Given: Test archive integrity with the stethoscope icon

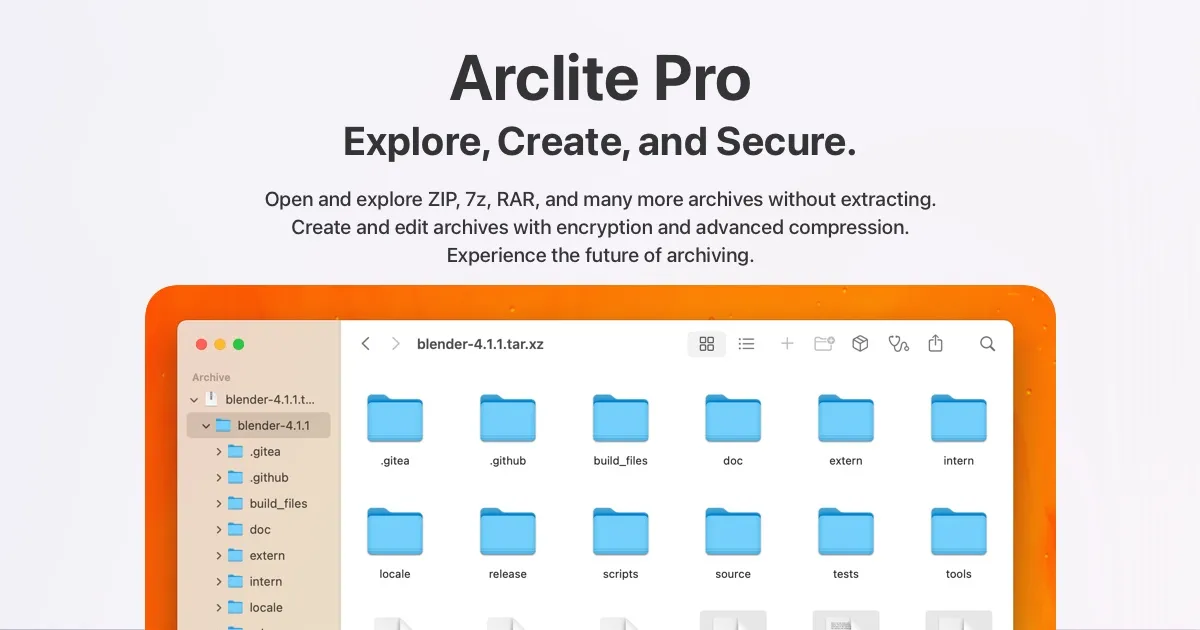Looking at the screenshot, I should pyautogui.click(x=898, y=343).
